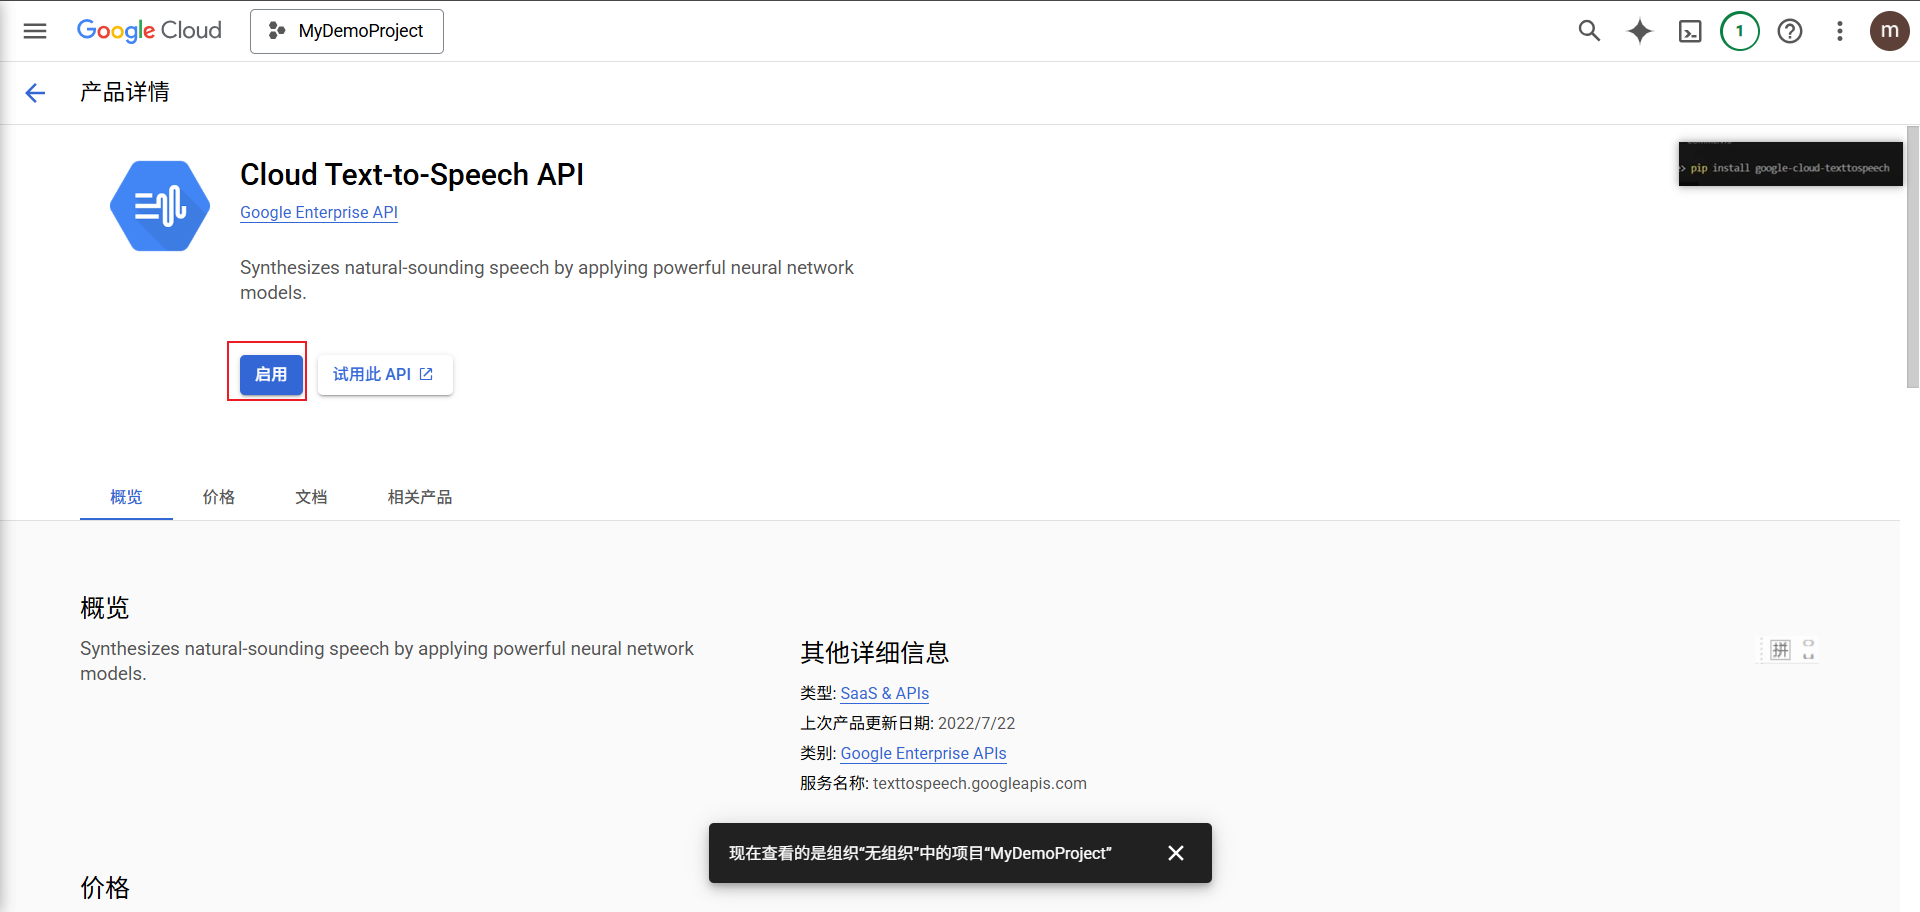The width and height of the screenshot is (1920, 912).
Task: Enable the API with the 启用 button
Action: point(268,374)
